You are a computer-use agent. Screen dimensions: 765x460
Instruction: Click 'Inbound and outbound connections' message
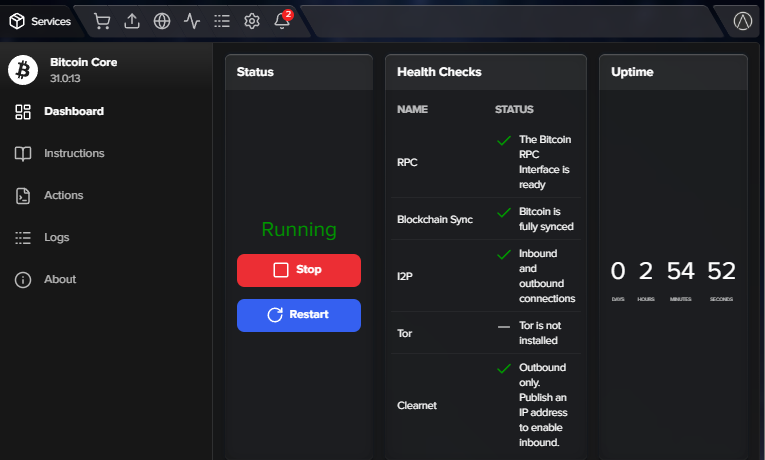[547, 276]
